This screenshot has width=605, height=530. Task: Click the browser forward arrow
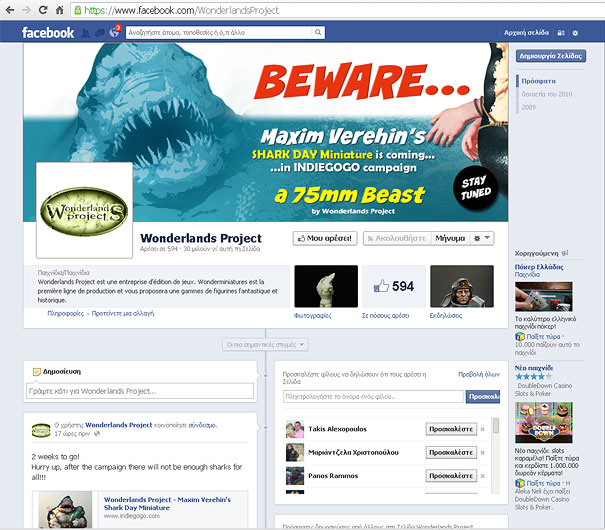point(26,10)
